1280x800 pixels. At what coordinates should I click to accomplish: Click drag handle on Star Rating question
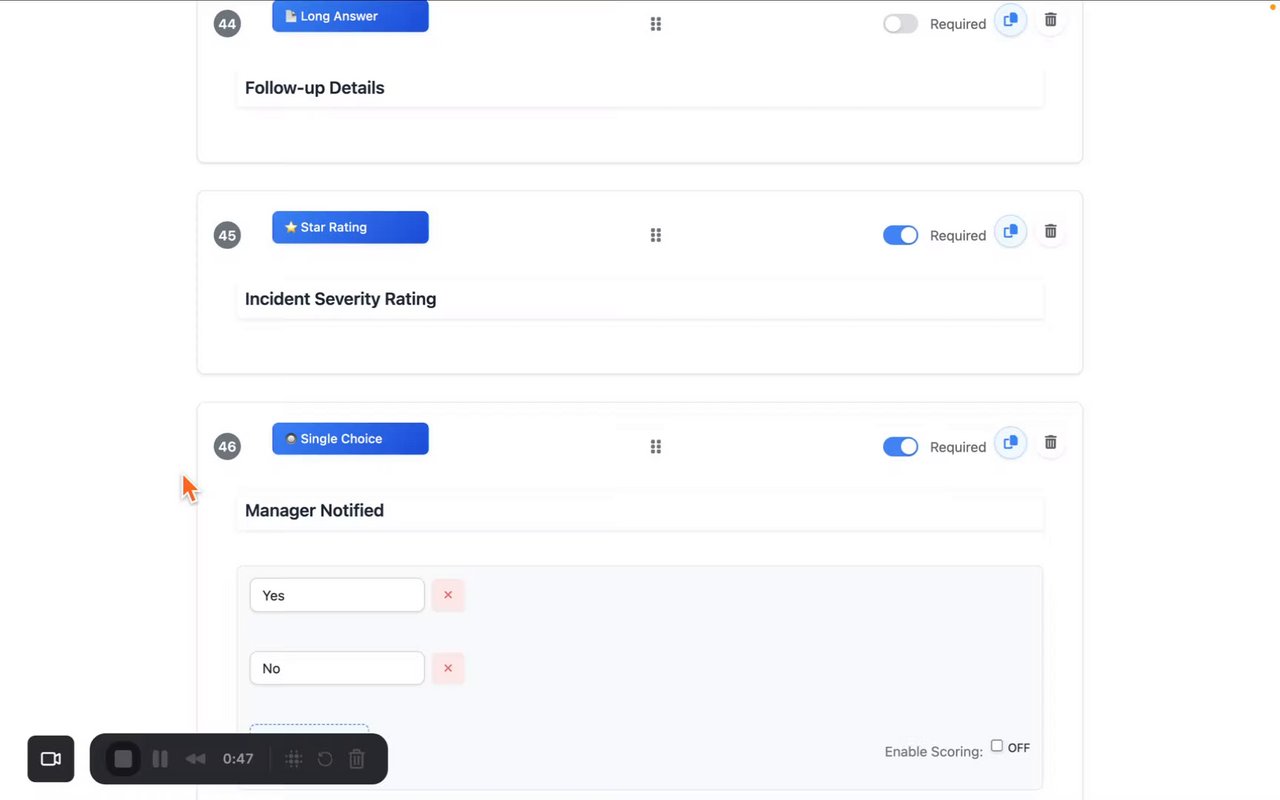pyautogui.click(x=656, y=235)
